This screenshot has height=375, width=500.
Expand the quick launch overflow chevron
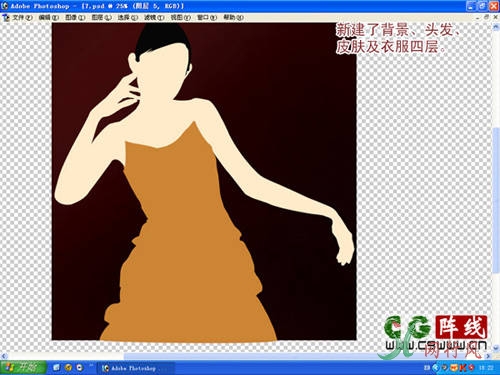coord(91,366)
